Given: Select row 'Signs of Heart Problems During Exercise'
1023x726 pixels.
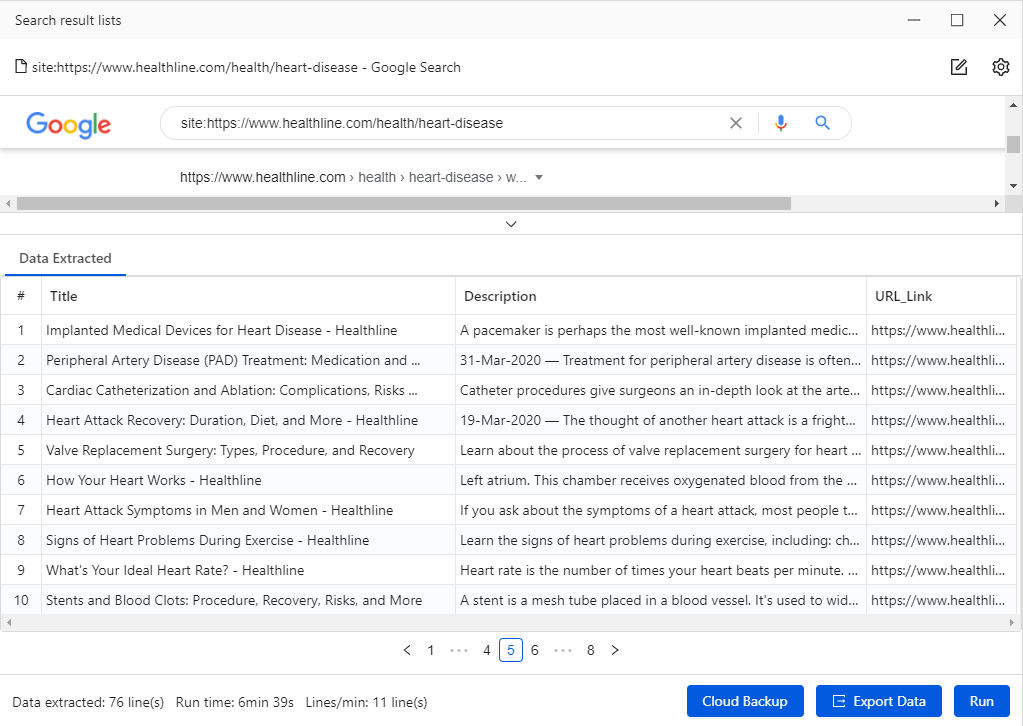Looking at the screenshot, I should pos(509,540).
